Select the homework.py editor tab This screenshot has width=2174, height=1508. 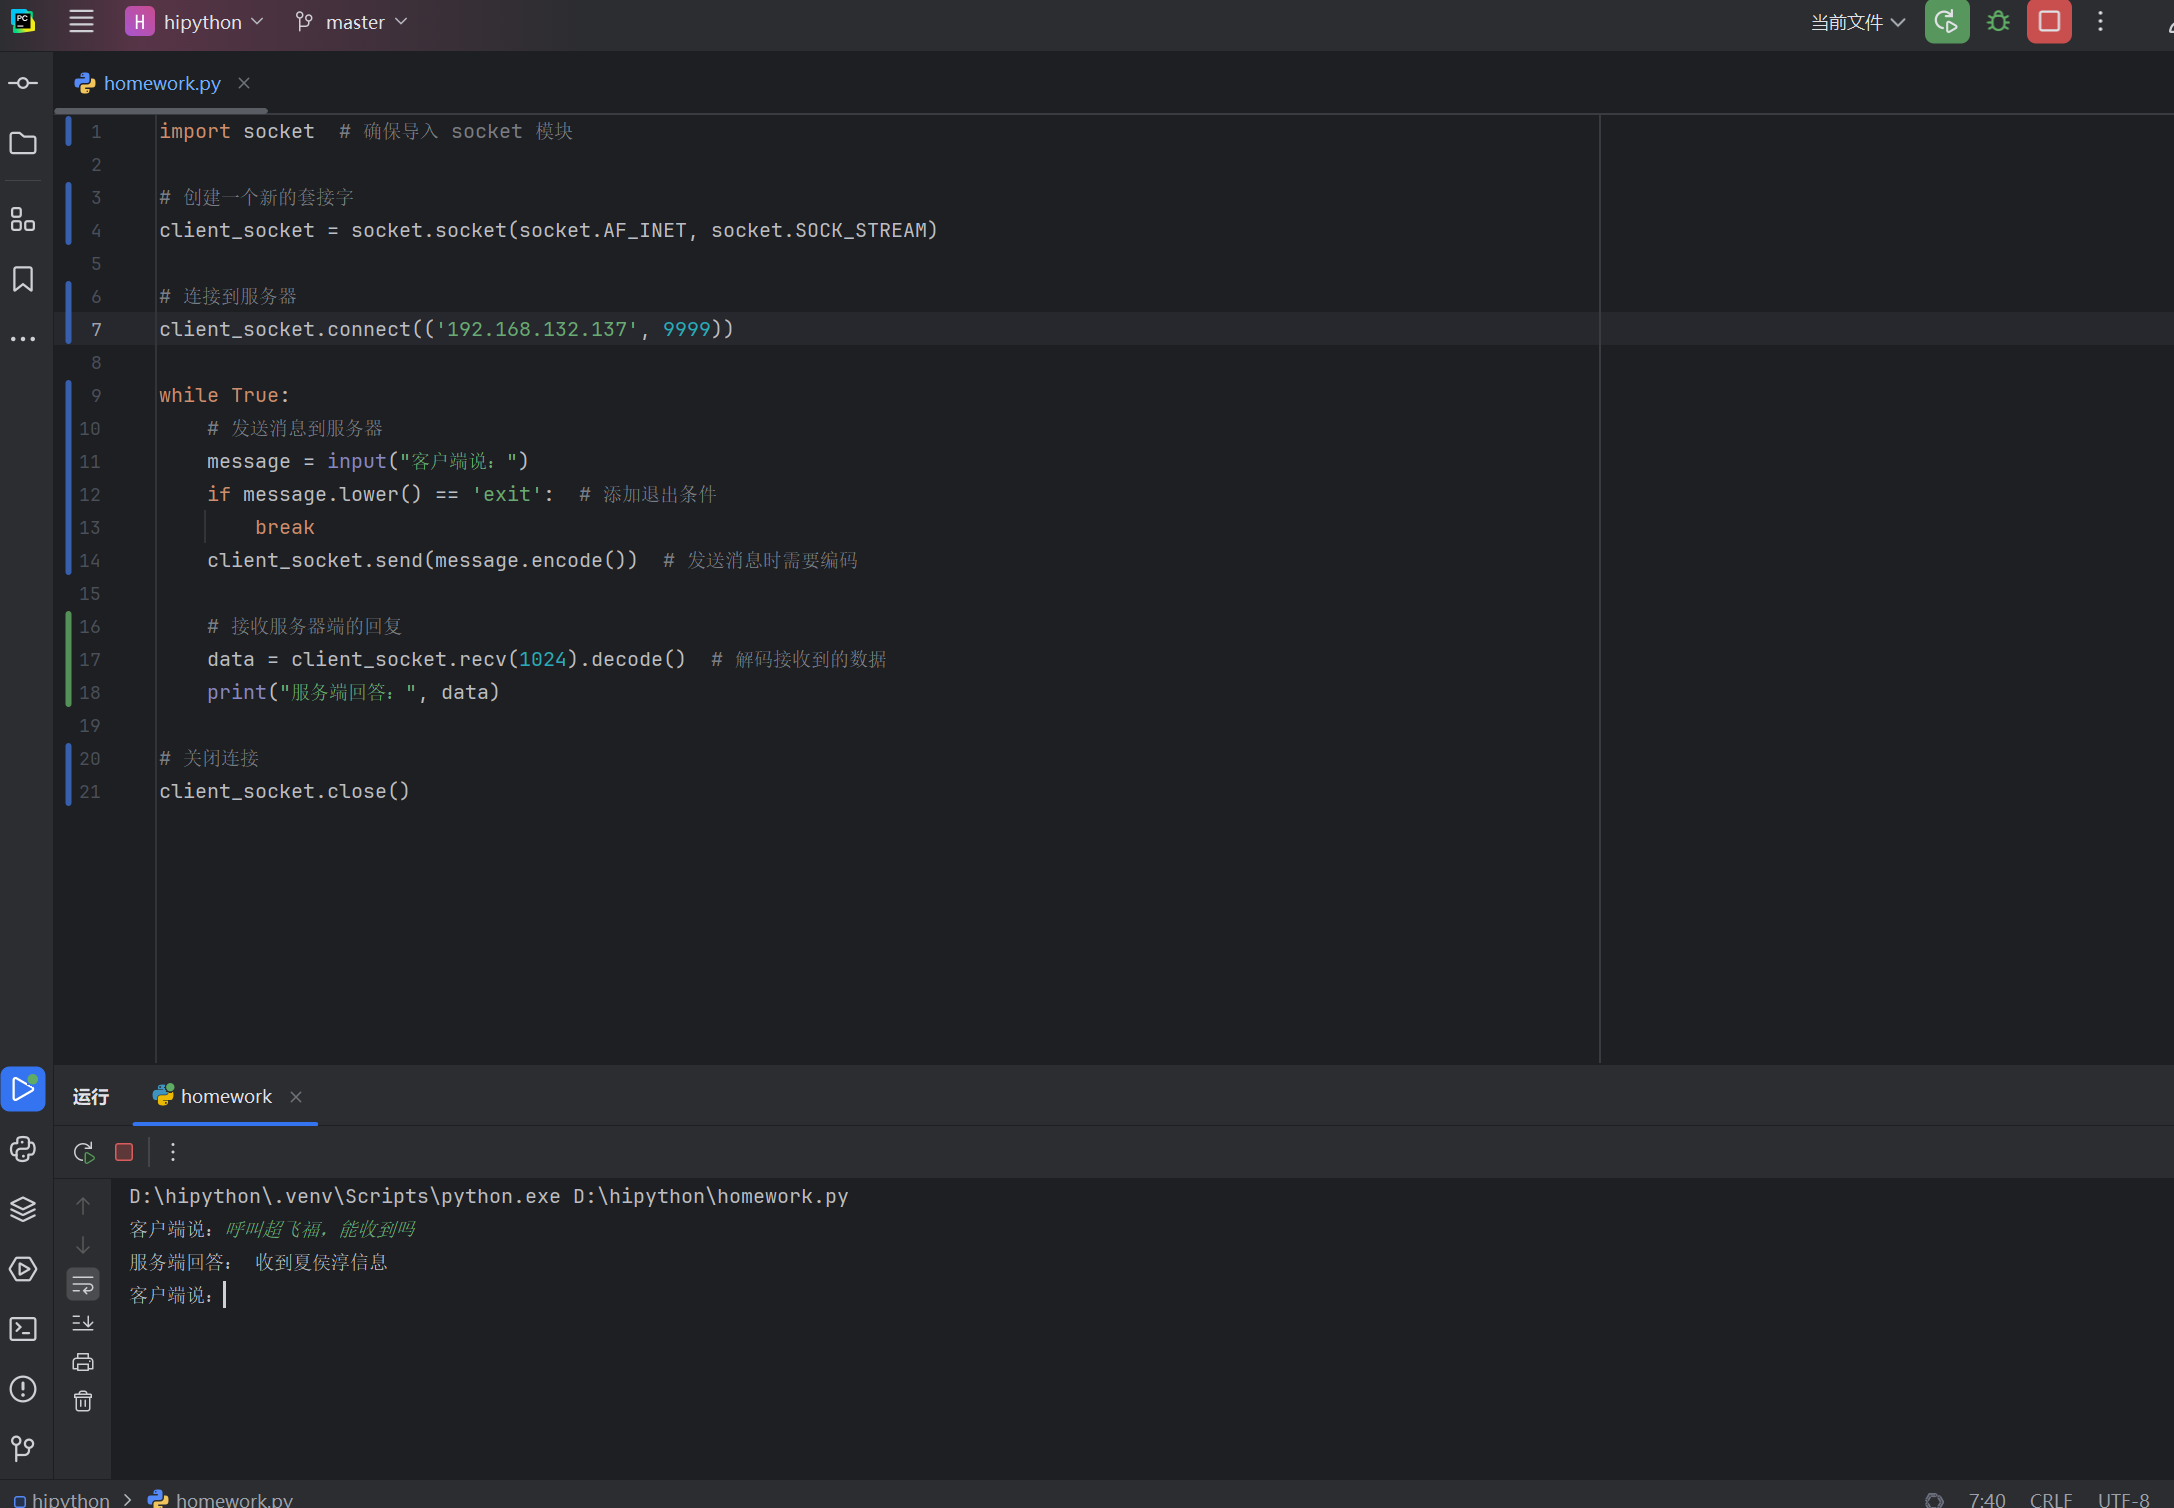click(x=161, y=83)
